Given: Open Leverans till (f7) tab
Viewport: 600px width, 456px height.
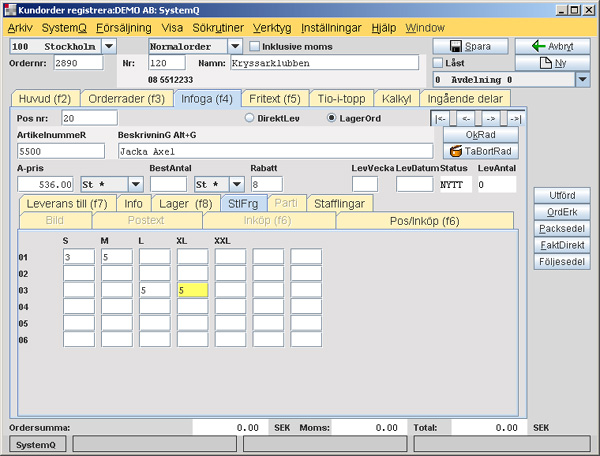Looking at the screenshot, I should [67, 204].
